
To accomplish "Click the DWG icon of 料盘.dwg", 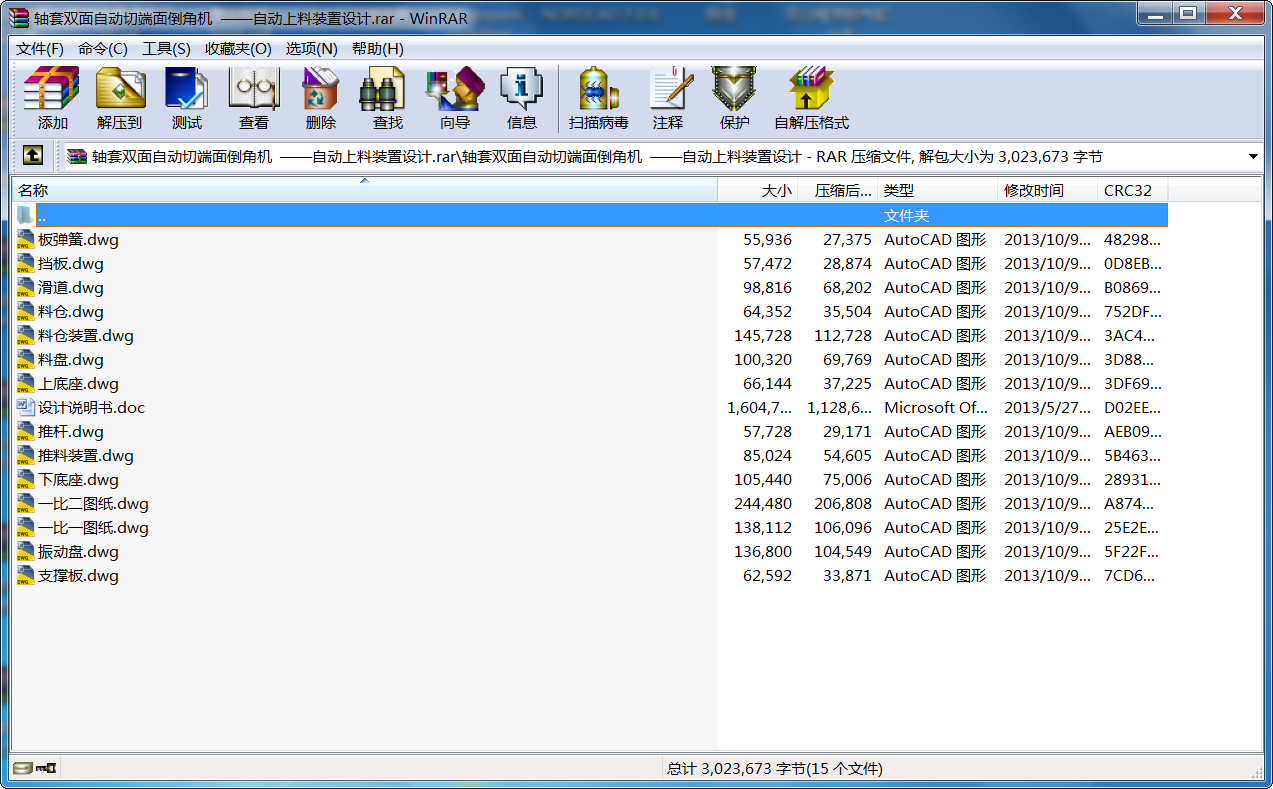I will [26, 359].
